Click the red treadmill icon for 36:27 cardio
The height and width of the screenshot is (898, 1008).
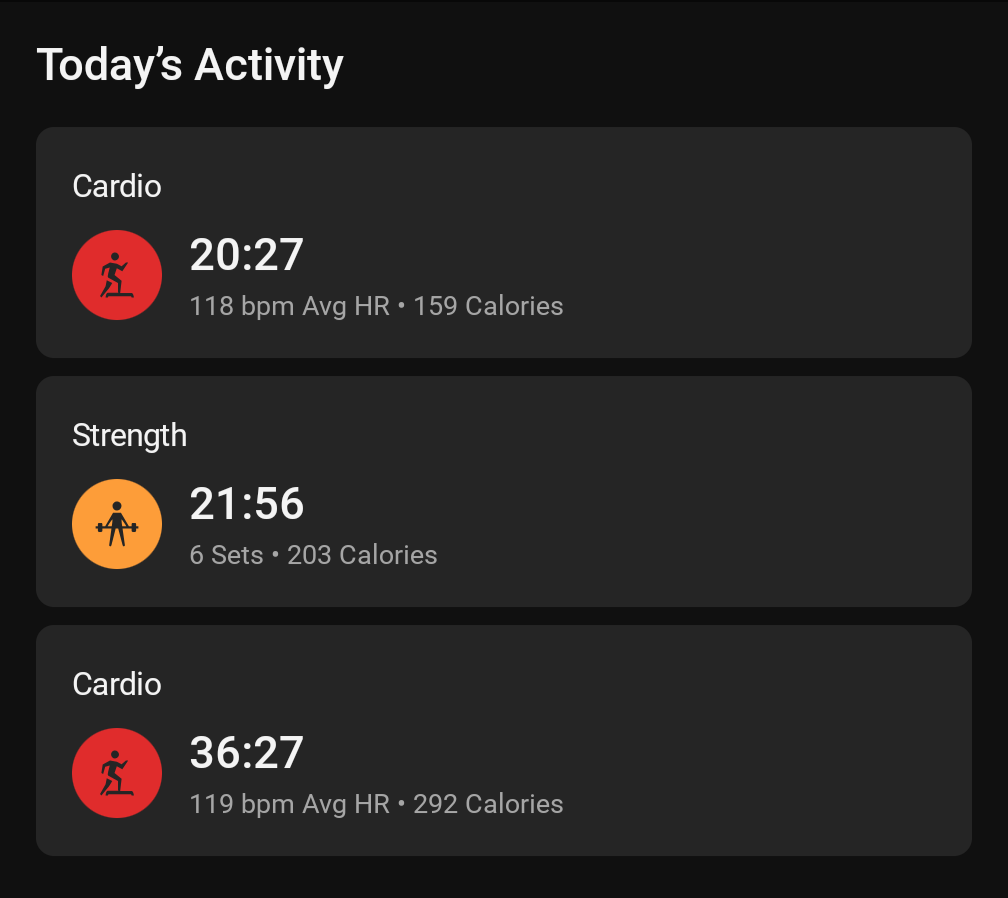116,773
